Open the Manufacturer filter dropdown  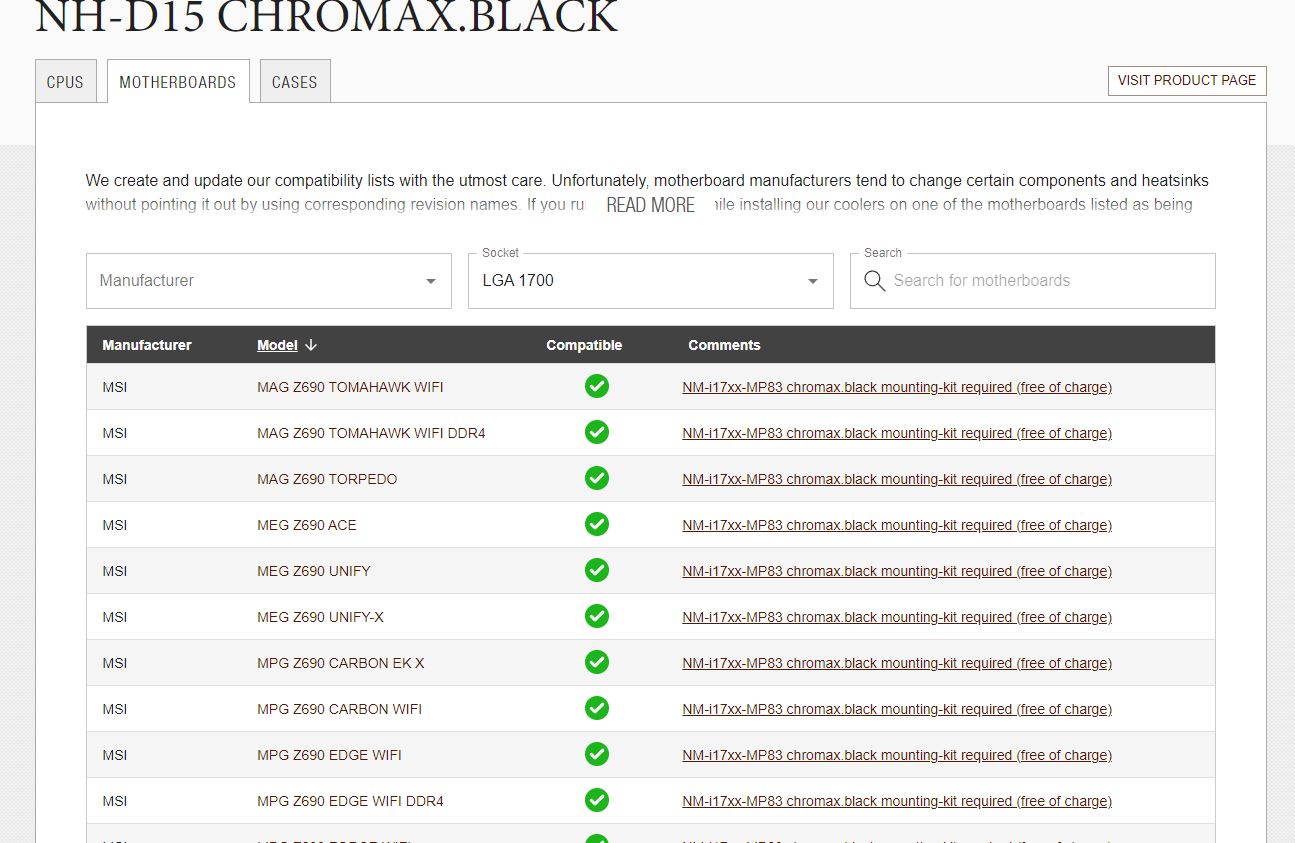pyautogui.click(x=269, y=281)
